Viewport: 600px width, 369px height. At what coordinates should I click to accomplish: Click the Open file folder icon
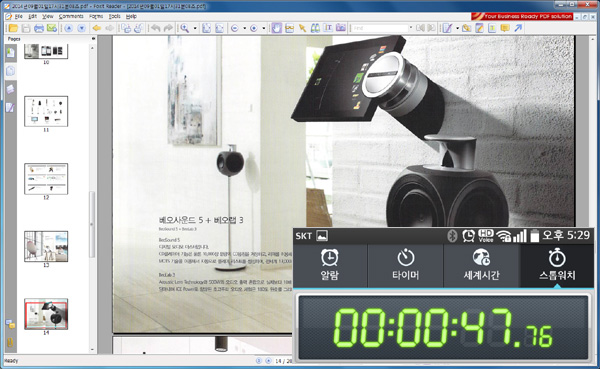13,28
